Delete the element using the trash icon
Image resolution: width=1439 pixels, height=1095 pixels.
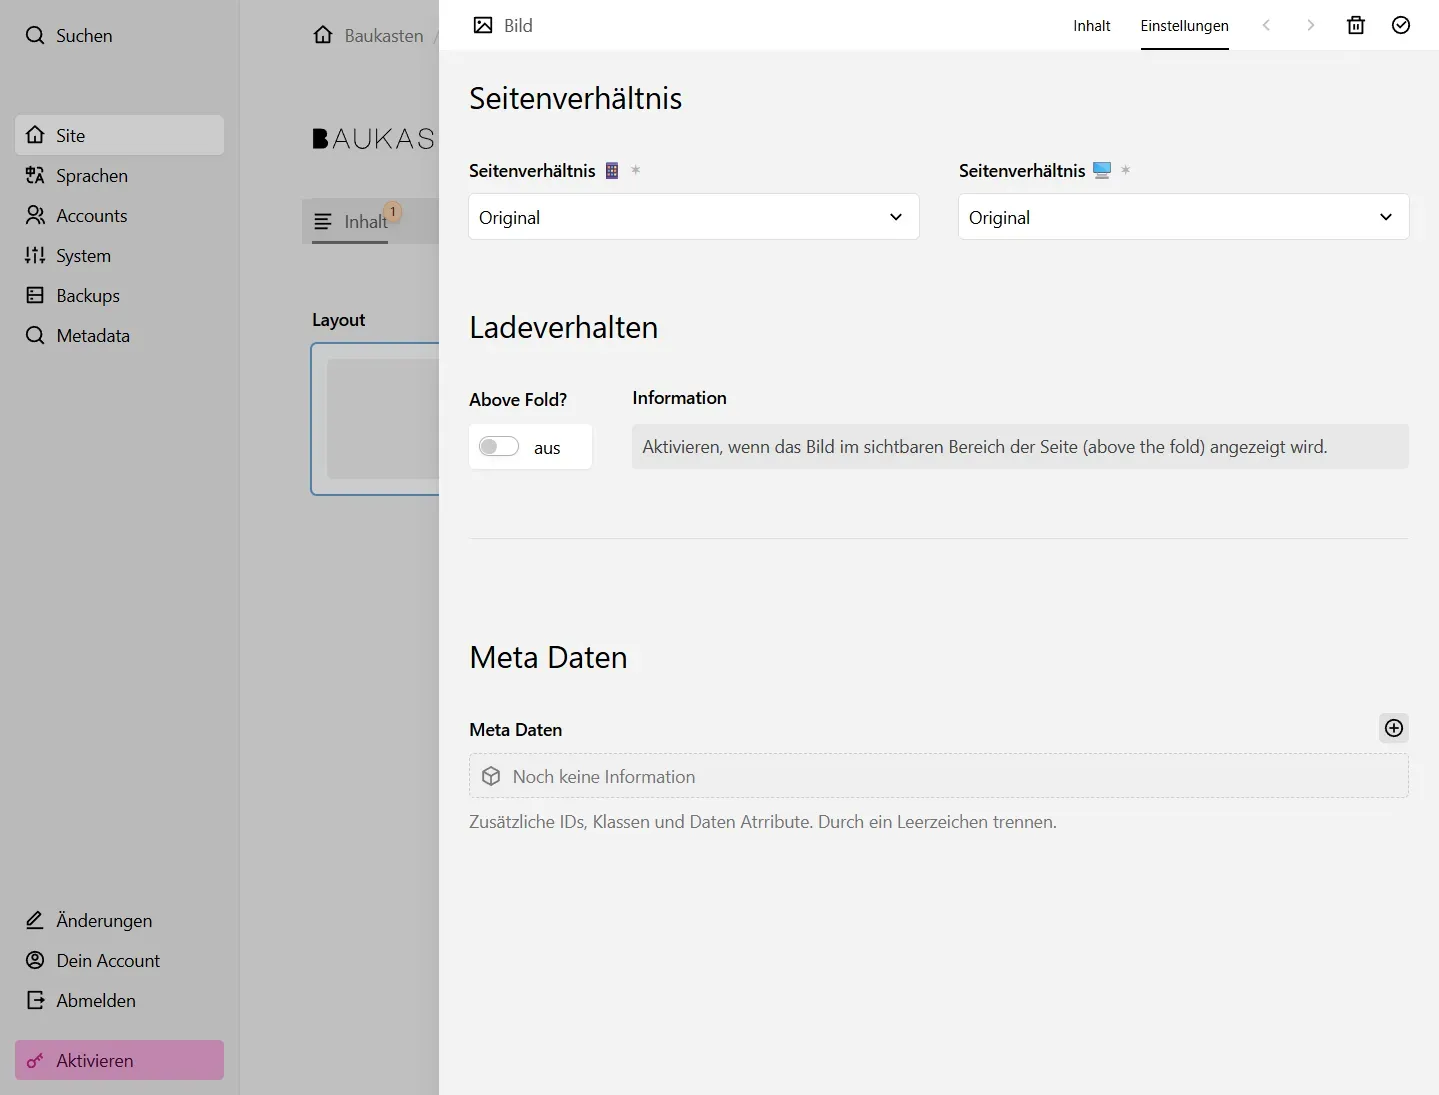pos(1355,25)
